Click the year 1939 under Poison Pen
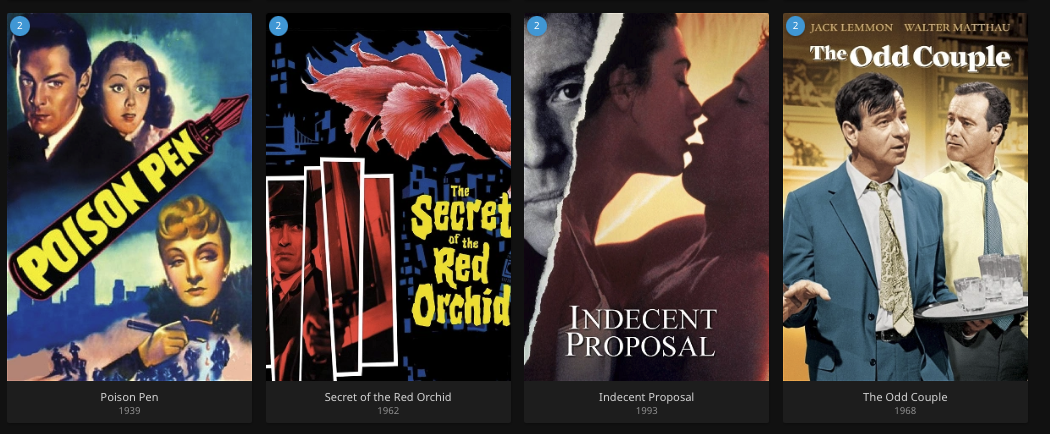 pyautogui.click(x=129, y=411)
